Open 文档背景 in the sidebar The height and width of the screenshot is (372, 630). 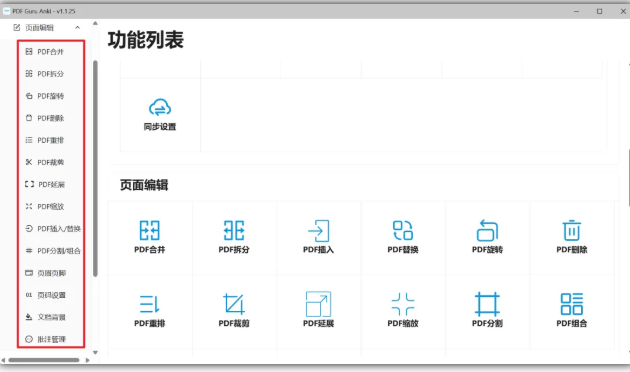[x=45, y=317]
